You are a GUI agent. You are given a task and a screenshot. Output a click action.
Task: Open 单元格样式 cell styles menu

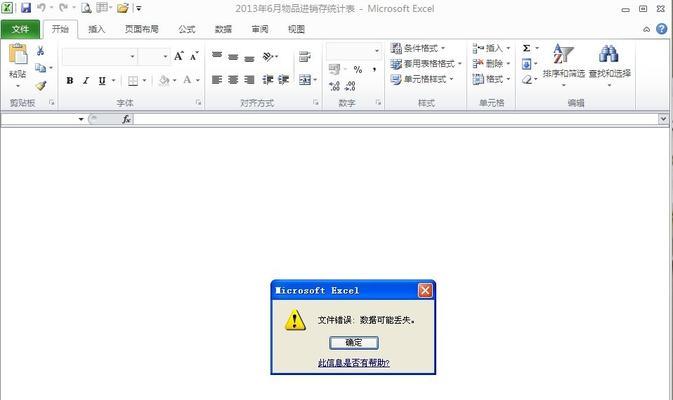coord(421,79)
